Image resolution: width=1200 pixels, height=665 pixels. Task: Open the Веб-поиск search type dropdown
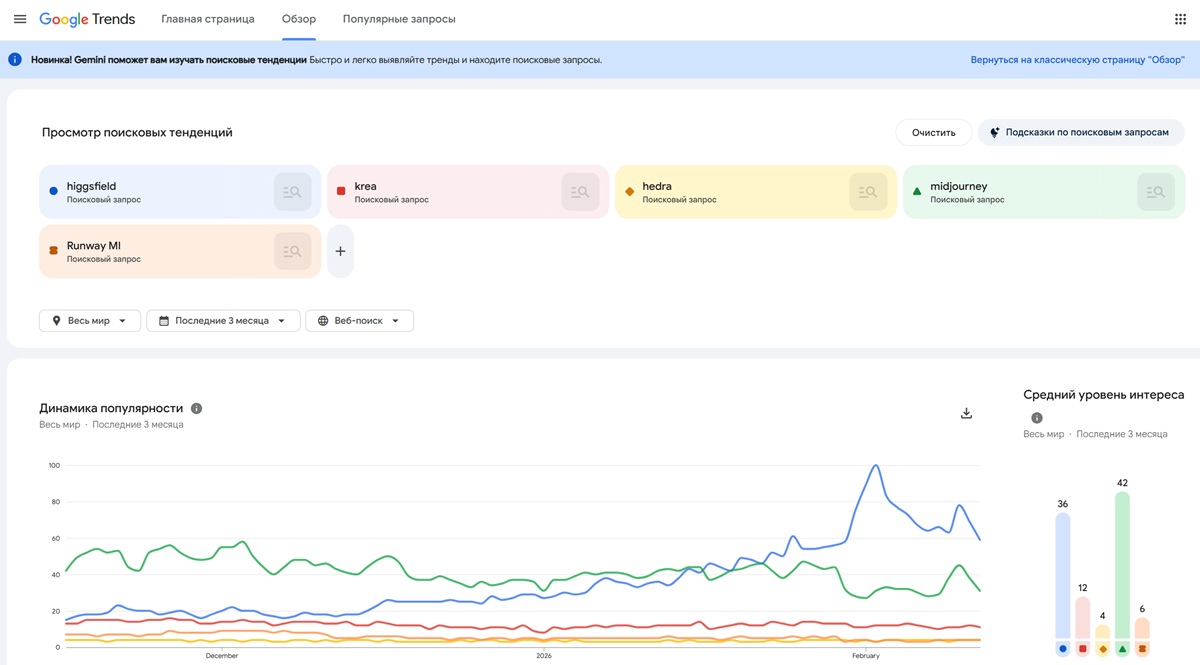coord(359,321)
